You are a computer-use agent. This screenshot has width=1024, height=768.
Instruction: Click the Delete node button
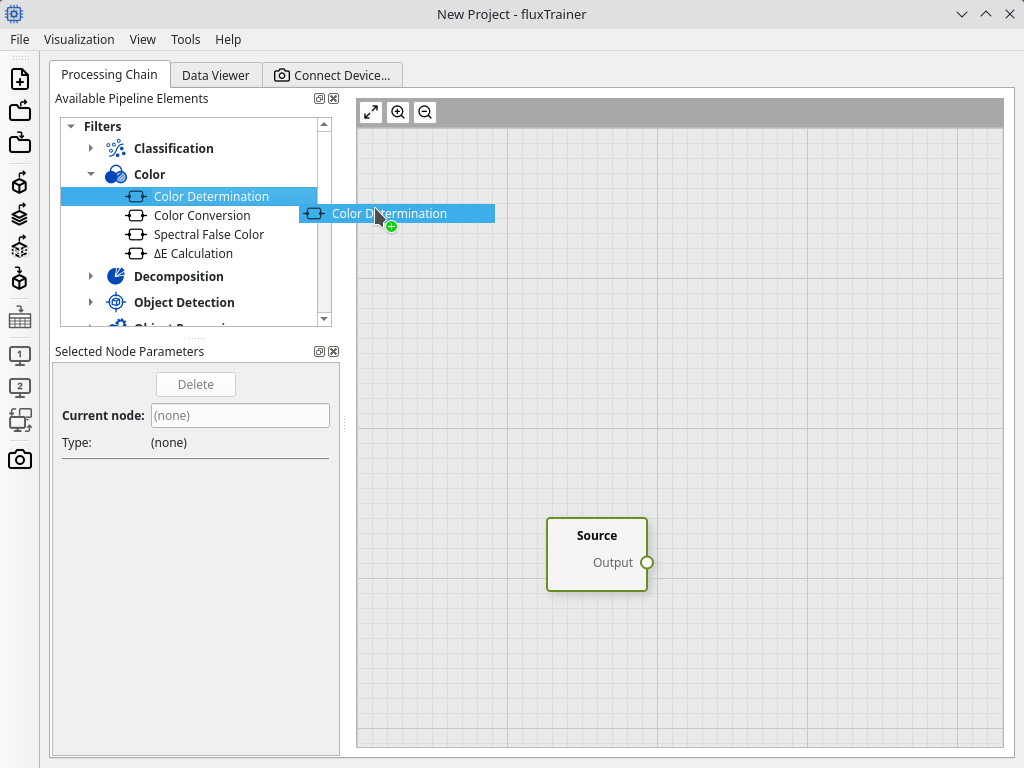tap(196, 385)
